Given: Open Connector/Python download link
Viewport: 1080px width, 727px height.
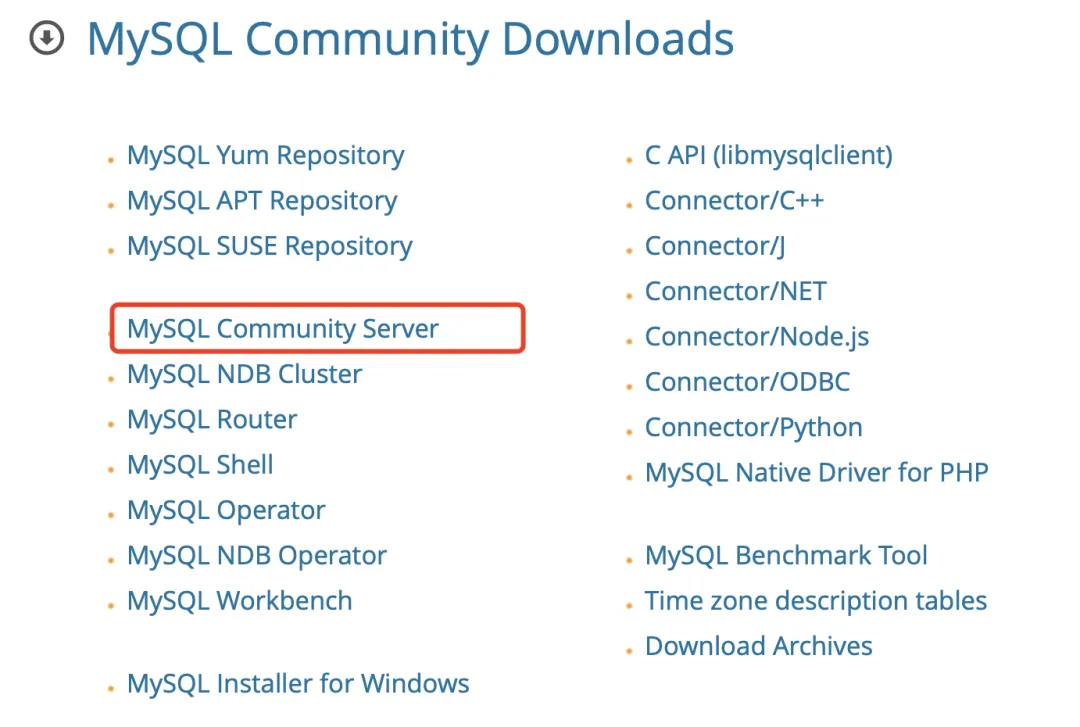Looking at the screenshot, I should pos(754,428).
